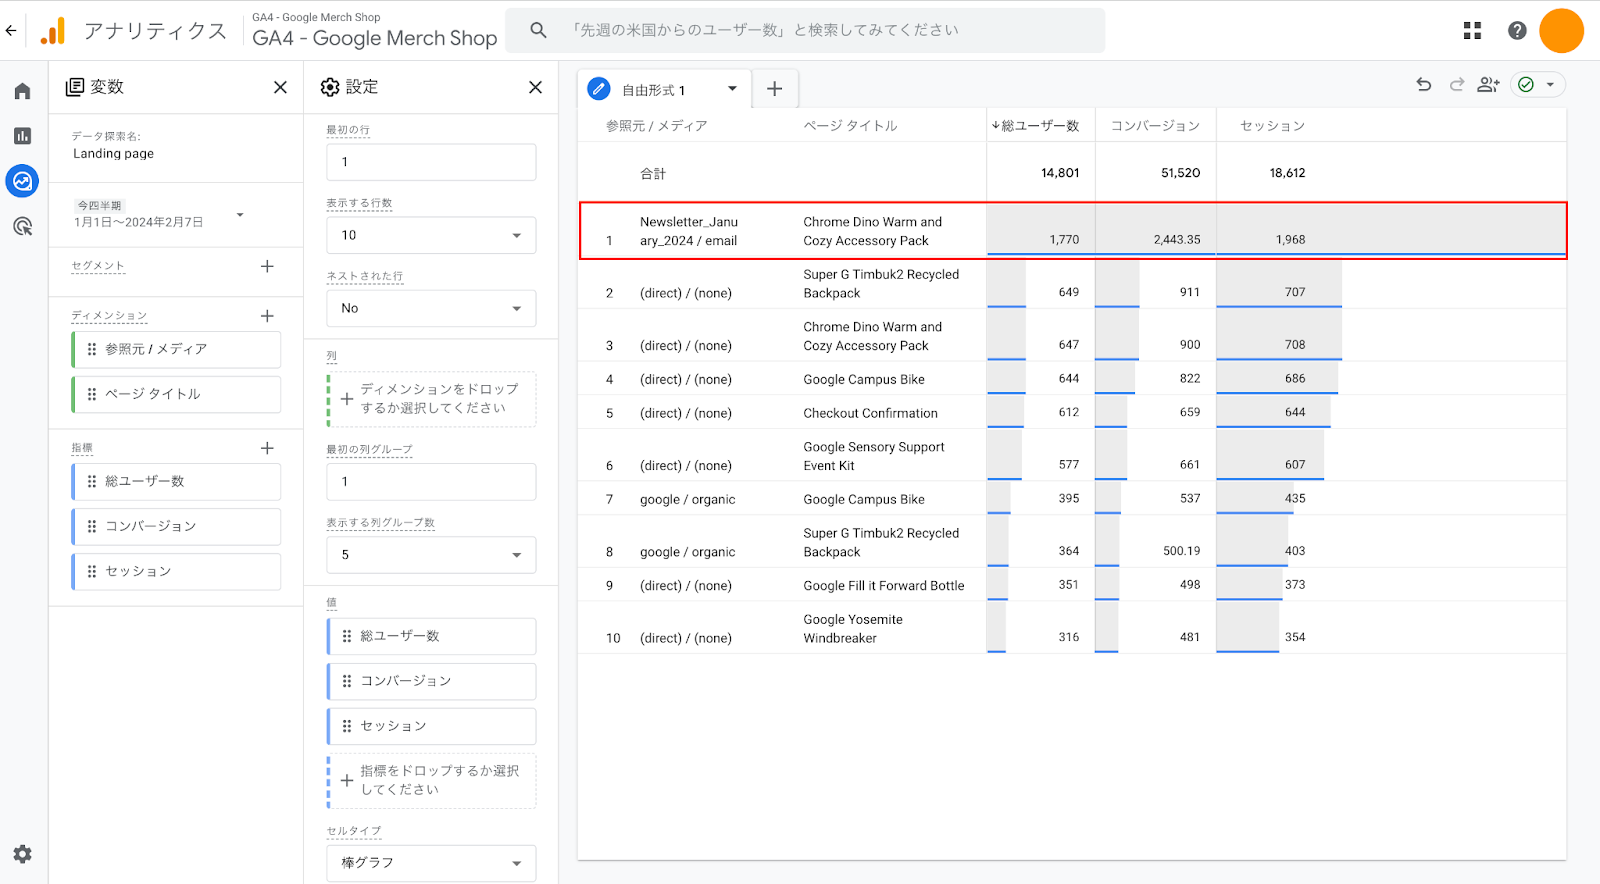The width and height of the screenshot is (1600, 884).
Task: Click the search magnifier icon
Action: click(x=538, y=30)
